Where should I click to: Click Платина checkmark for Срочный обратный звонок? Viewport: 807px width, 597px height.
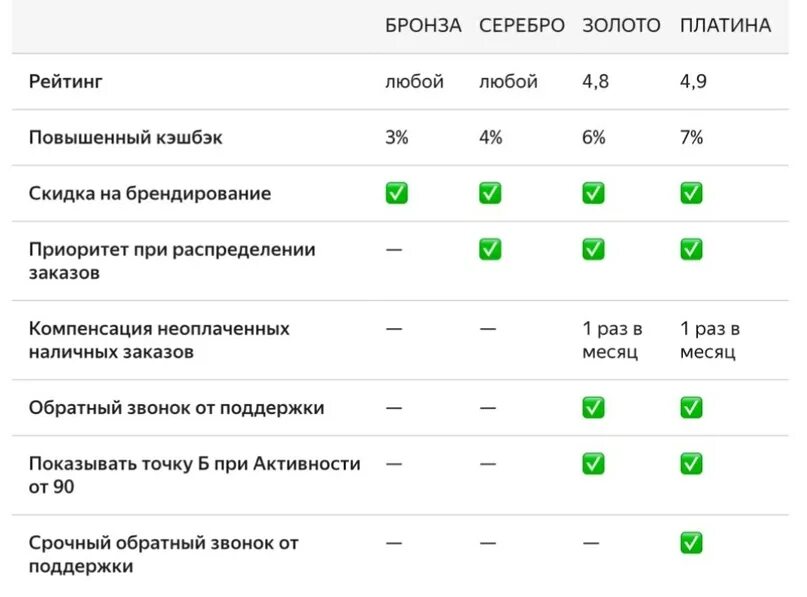pos(691,543)
